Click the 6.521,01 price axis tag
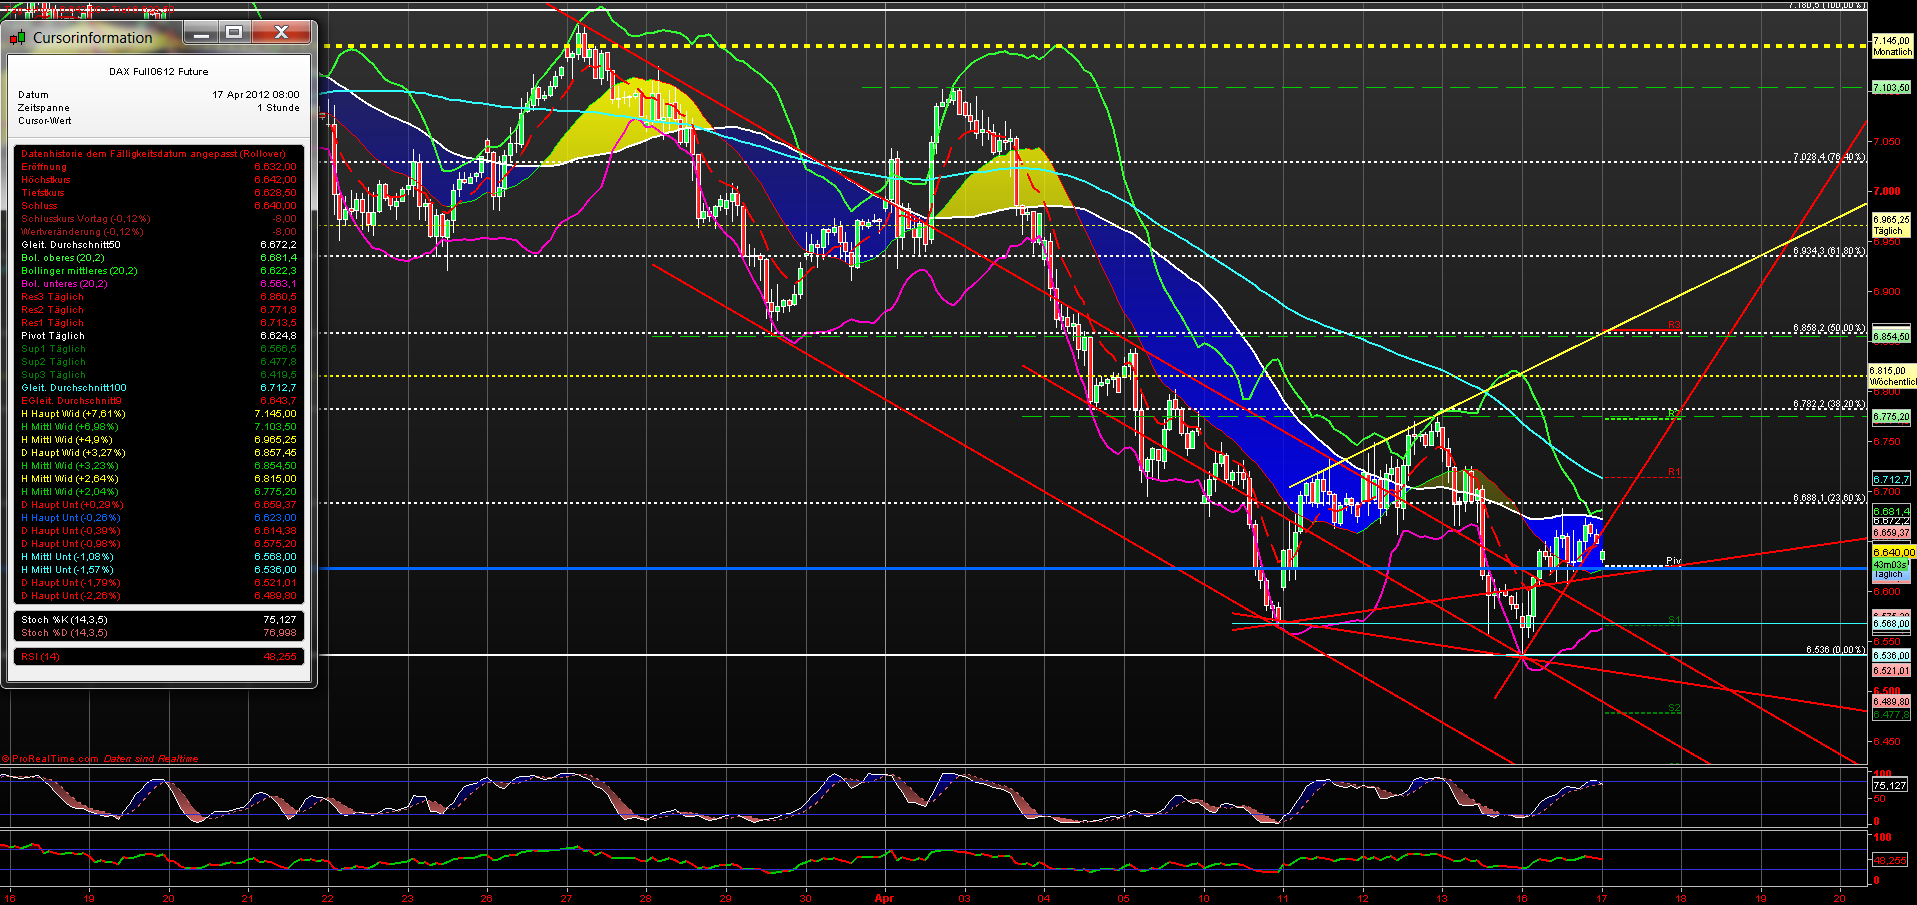Viewport: 1917px width, 905px height. pos(1891,671)
